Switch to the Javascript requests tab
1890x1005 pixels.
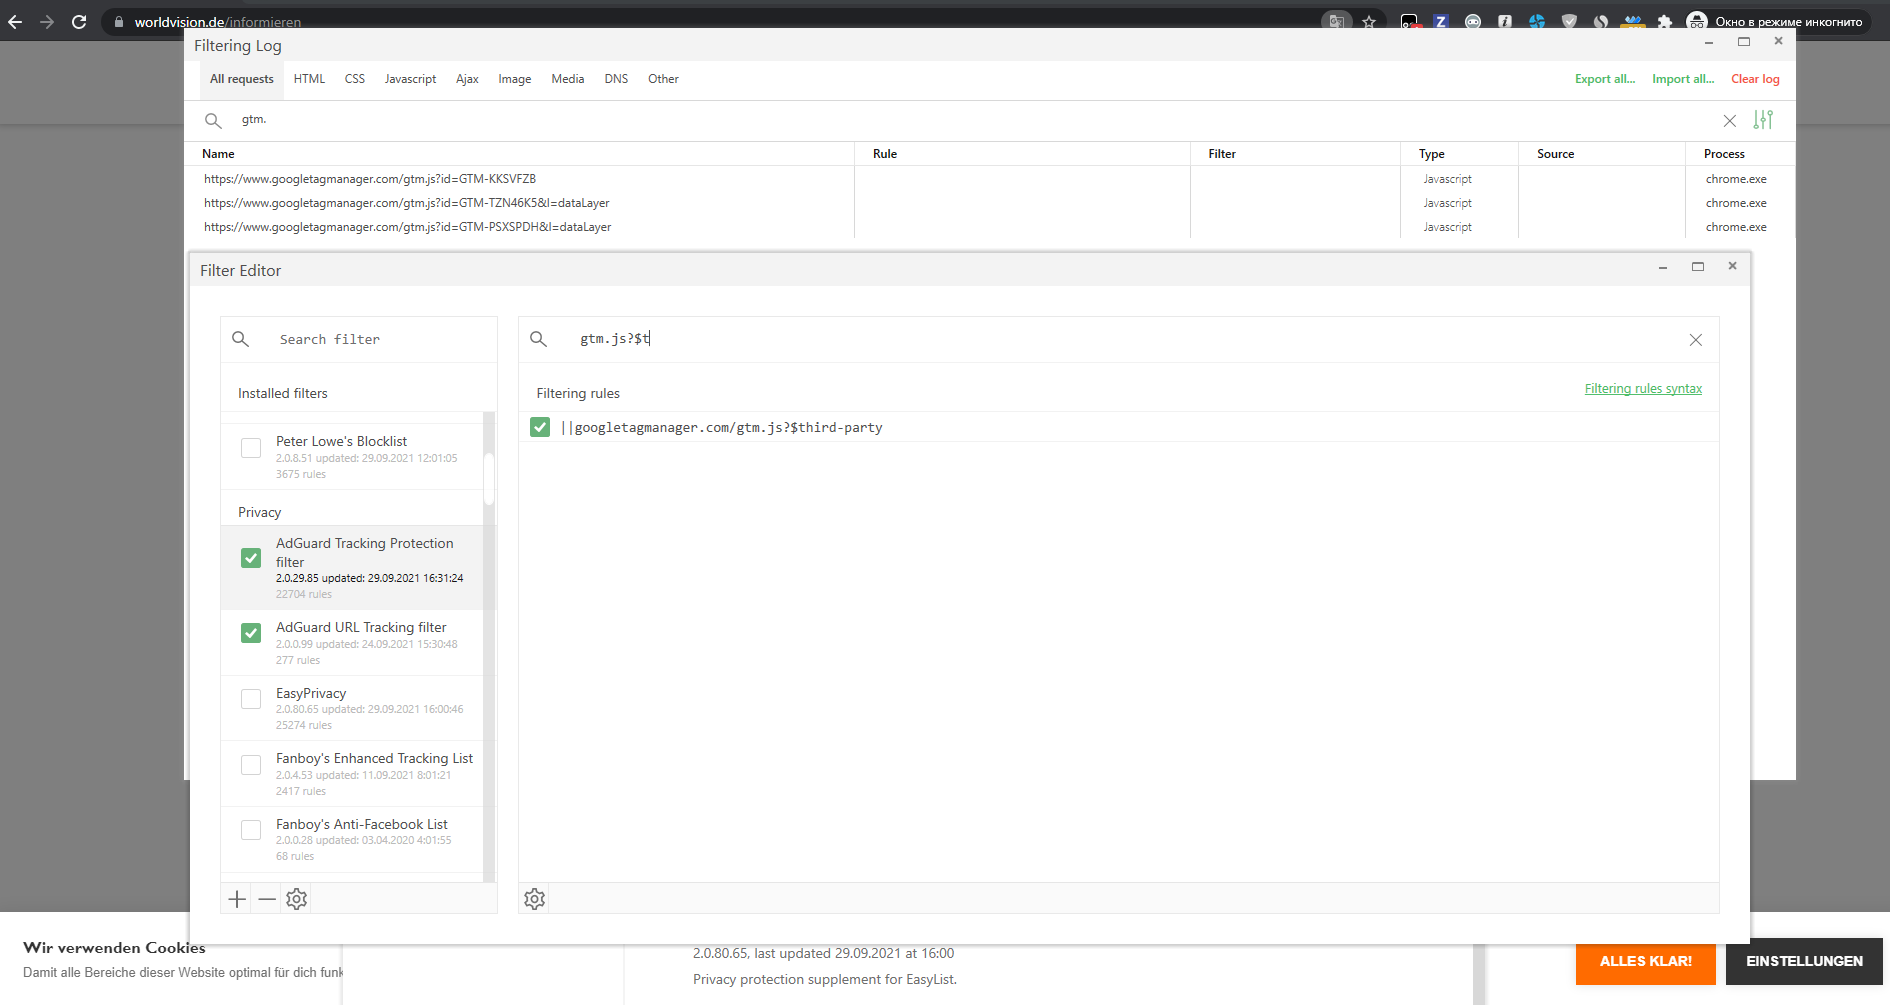click(x=410, y=79)
